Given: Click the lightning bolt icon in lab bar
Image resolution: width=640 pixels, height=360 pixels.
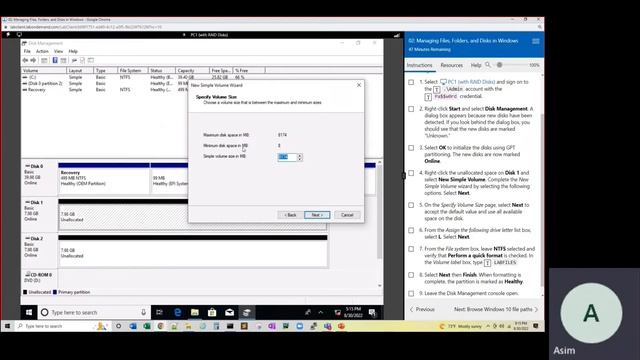Looking at the screenshot, I should point(8,35).
